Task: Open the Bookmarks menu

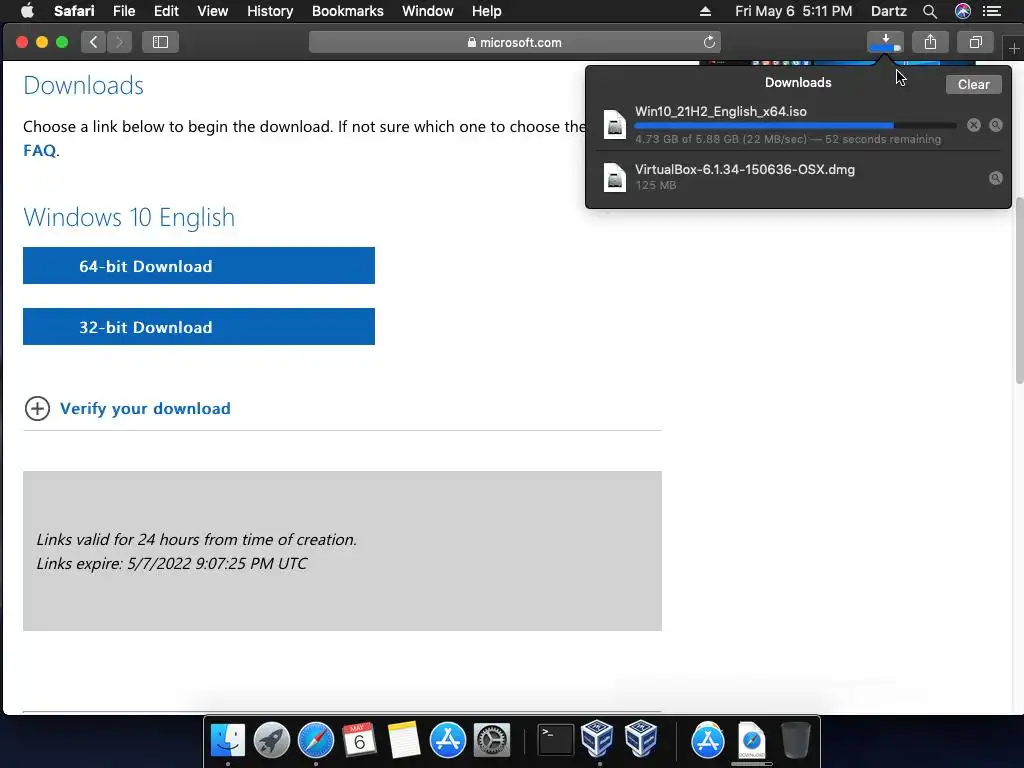Action: pos(347,11)
